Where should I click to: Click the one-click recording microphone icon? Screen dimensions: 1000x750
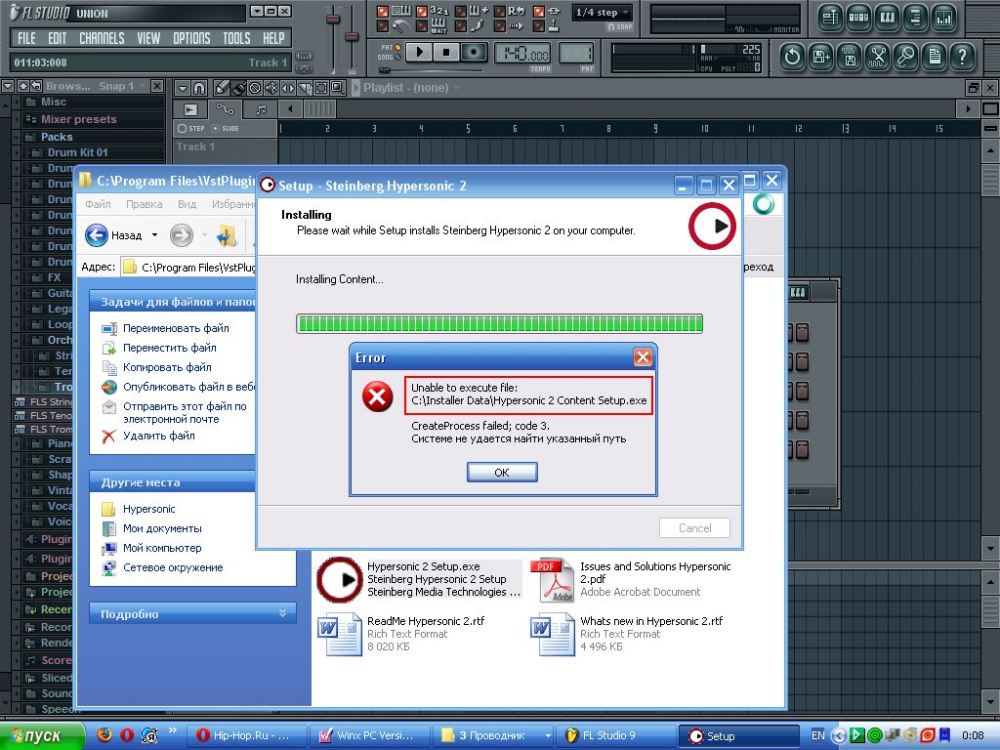tap(906, 57)
